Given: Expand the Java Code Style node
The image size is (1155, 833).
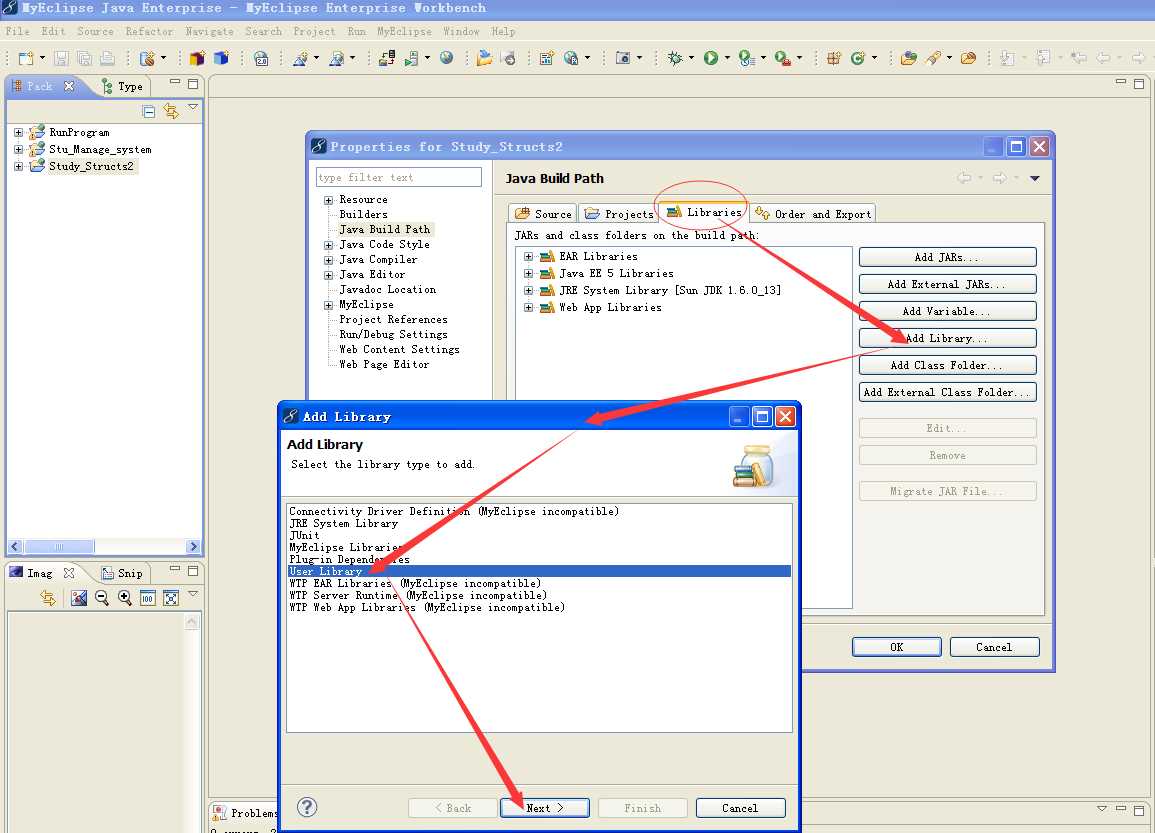Looking at the screenshot, I should tap(329, 245).
